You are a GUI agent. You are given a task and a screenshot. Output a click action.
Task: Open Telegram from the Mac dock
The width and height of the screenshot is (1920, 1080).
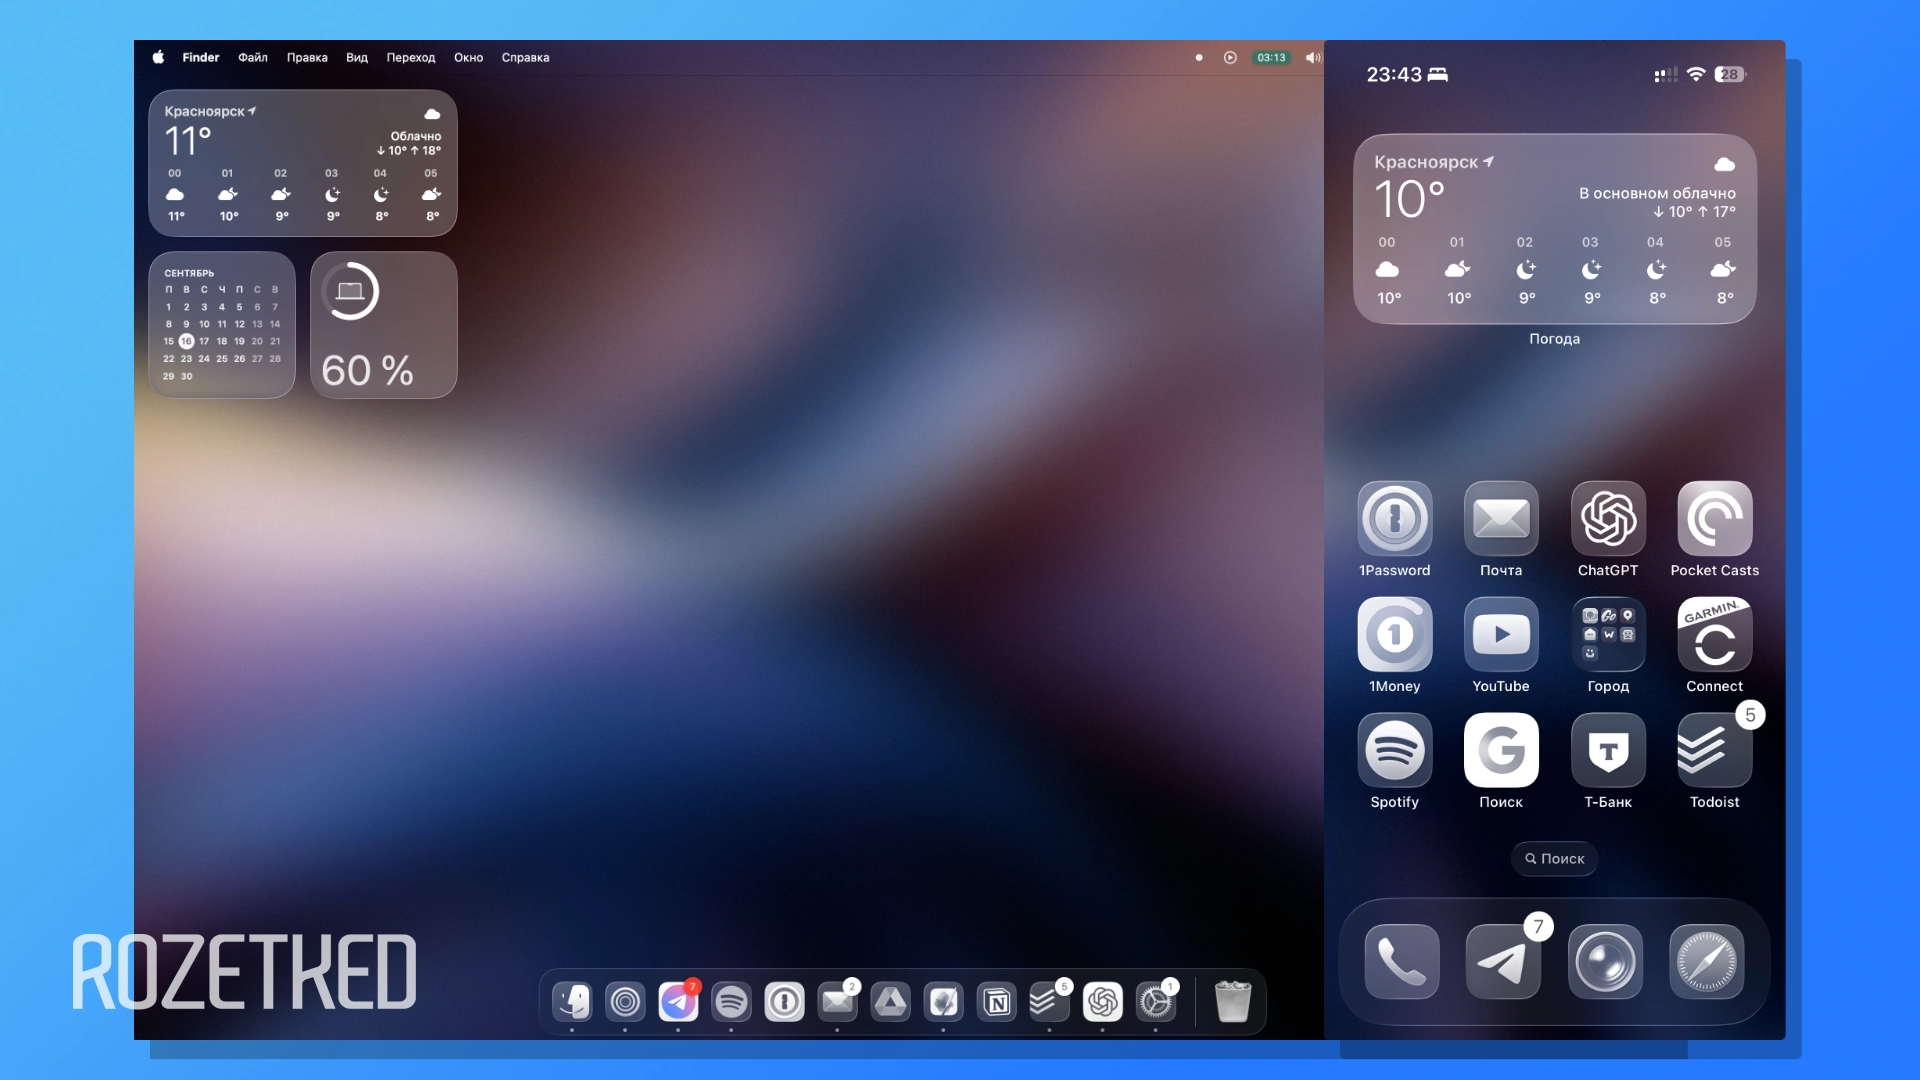[x=678, y=1001]
